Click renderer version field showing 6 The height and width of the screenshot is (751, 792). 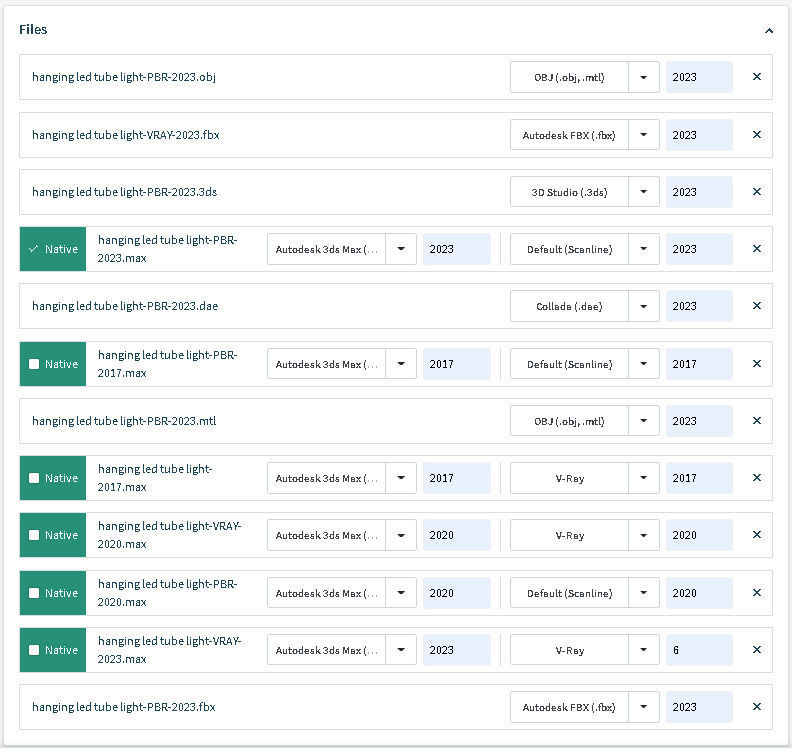(x=698, y=650)
